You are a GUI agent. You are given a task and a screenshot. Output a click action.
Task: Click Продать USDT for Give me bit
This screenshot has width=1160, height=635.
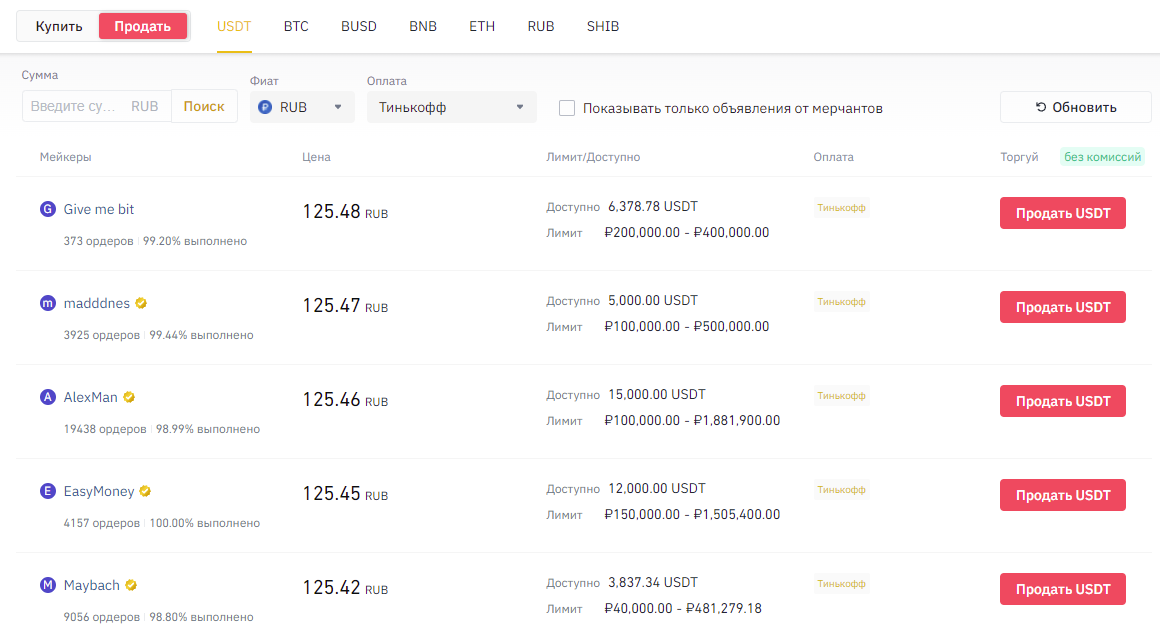1062,213
